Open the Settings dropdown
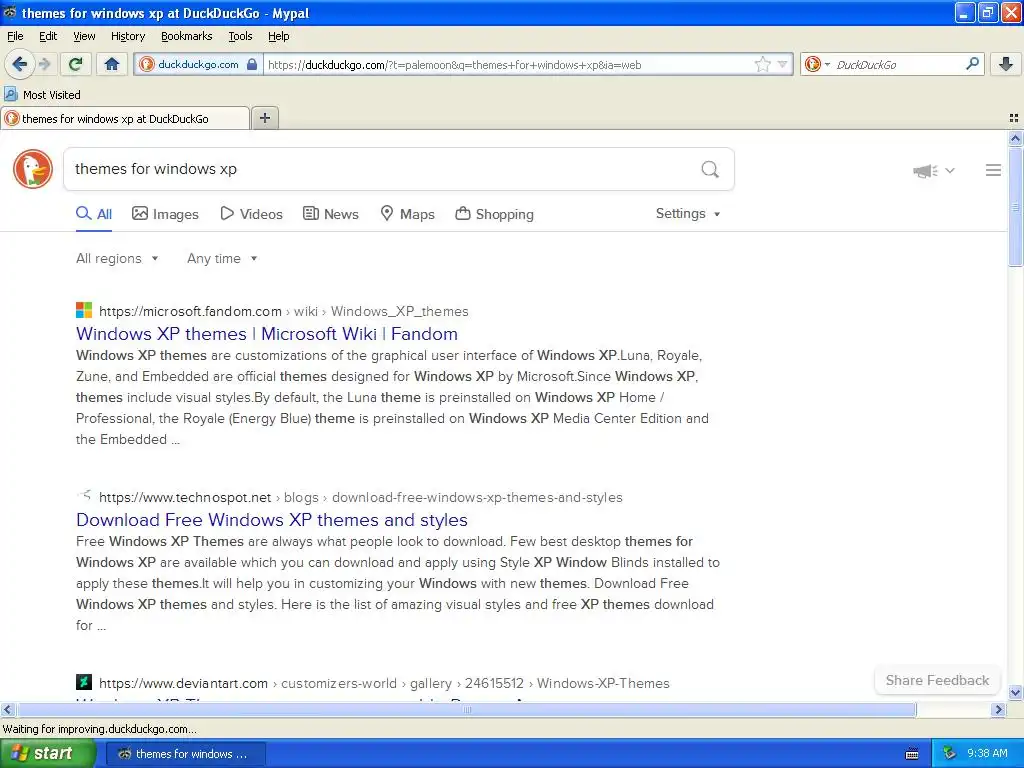The width and height of the screenshot is (1024, 768). (688, 214)
